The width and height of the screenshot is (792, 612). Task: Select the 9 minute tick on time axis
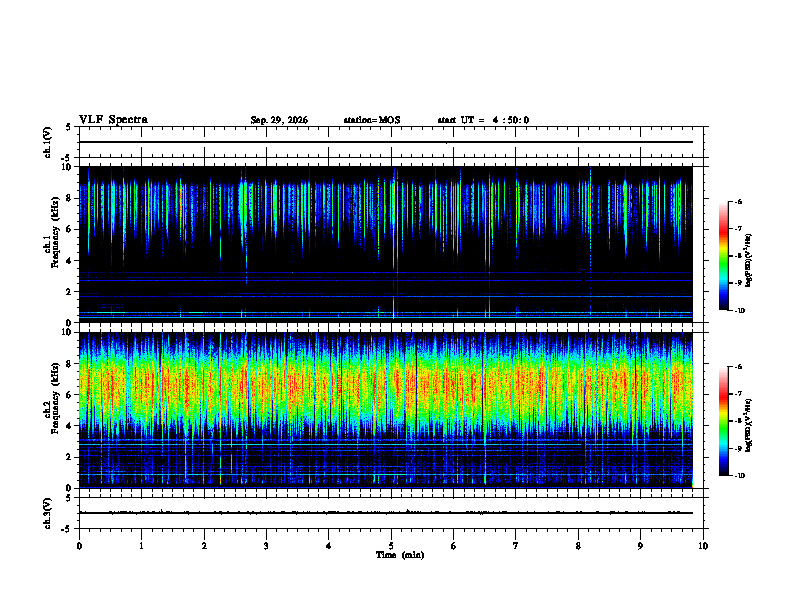[x=640, y=546]
